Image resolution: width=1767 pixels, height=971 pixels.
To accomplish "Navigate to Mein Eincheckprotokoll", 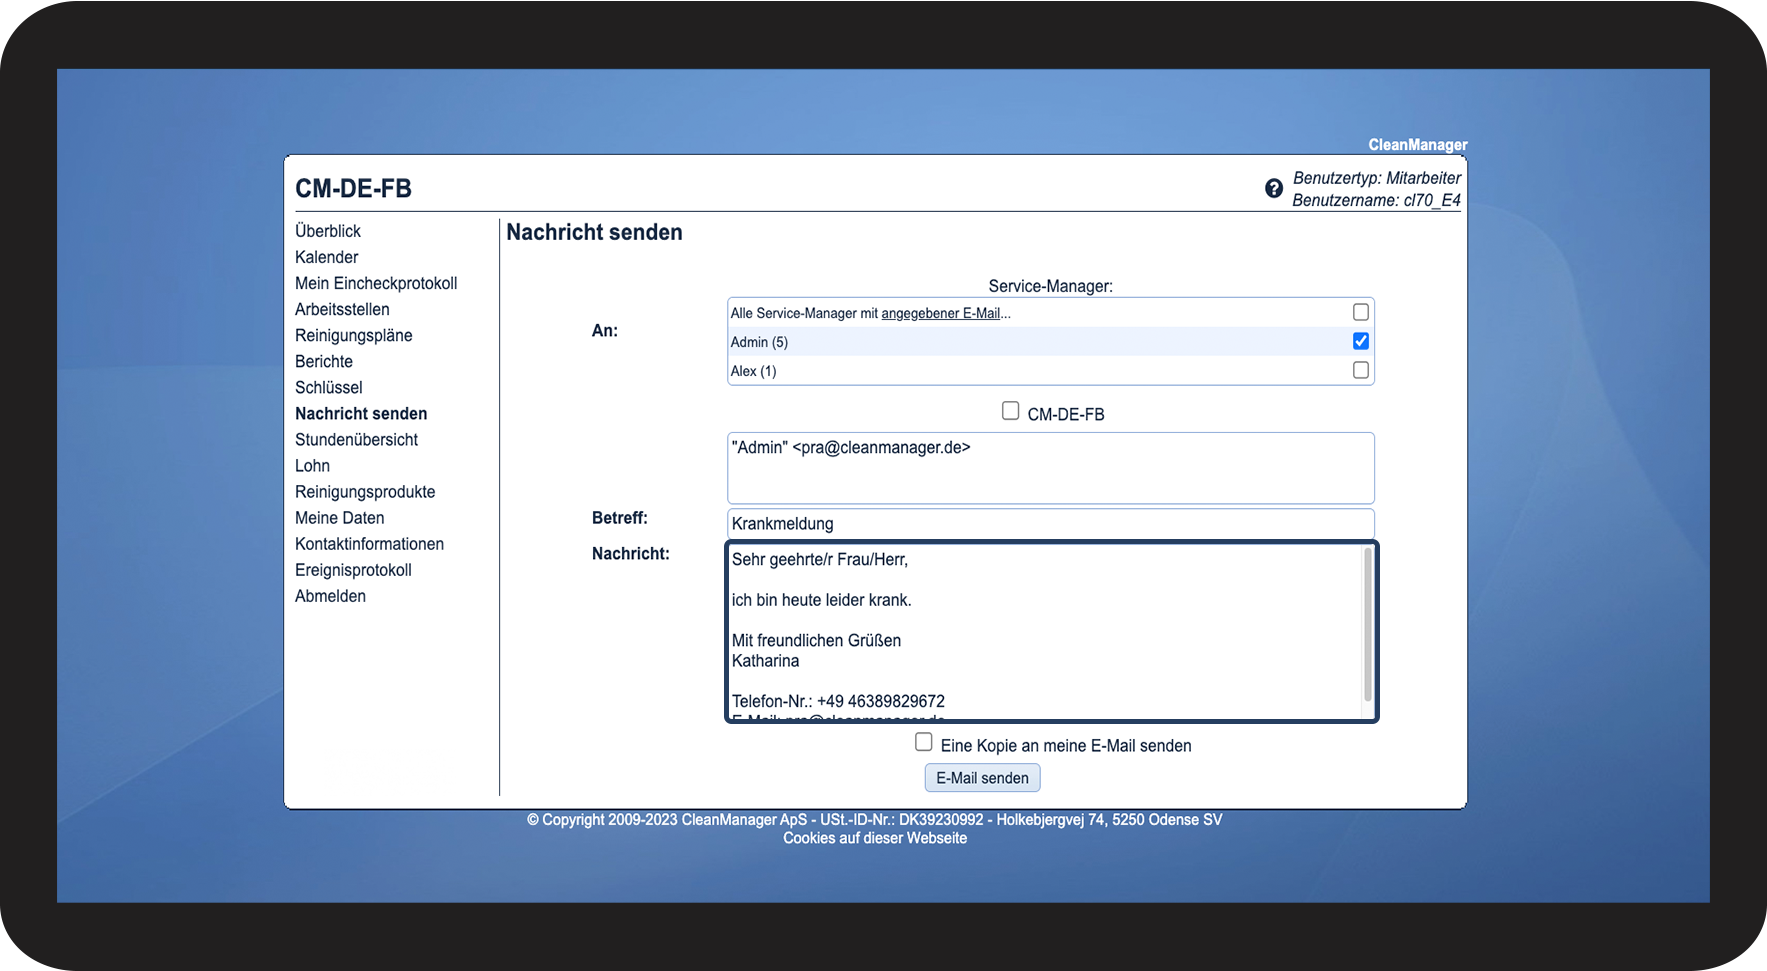I will 375,283.
